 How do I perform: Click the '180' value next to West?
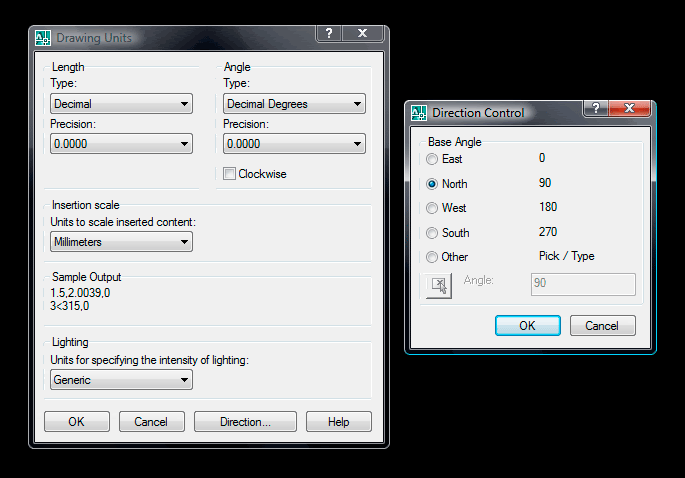pos(548,207)
